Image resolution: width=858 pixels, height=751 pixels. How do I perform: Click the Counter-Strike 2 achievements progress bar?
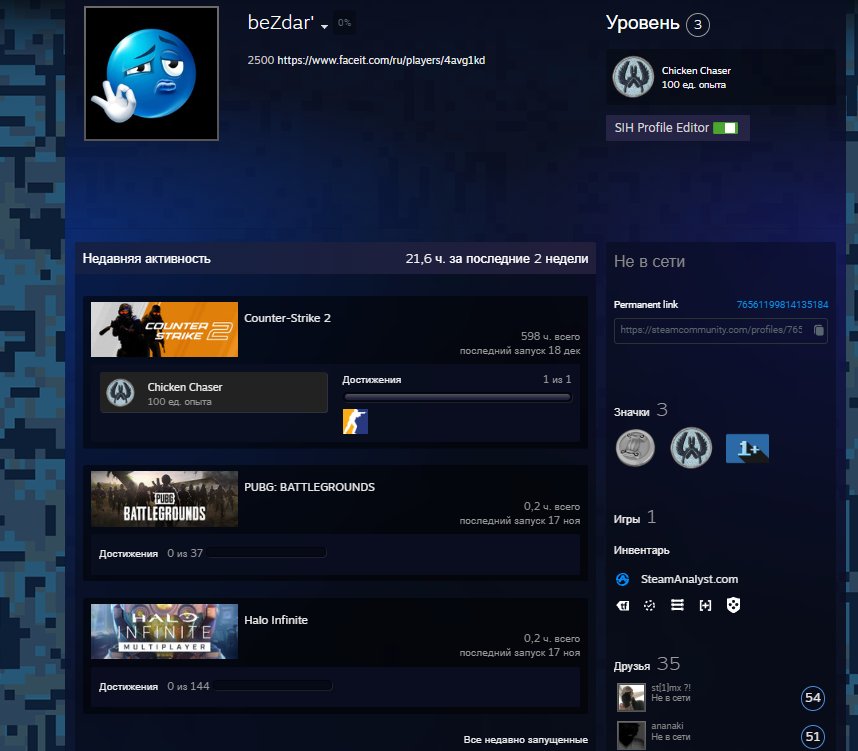click(457, 397)
